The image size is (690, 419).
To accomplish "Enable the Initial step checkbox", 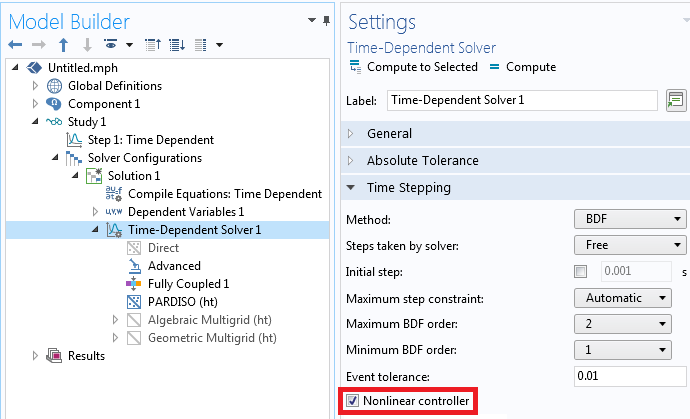I will pos(581,272).
